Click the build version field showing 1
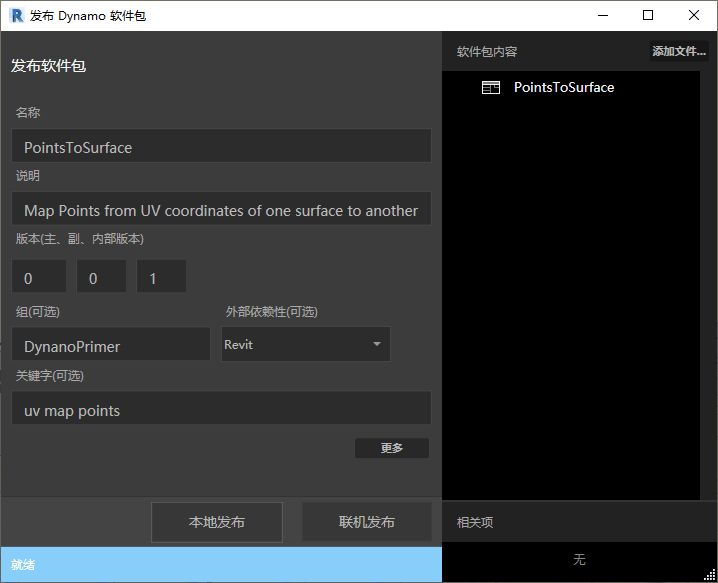Viewport: 718px width, 583px height. pyautogui.click(x=161, y=278)
